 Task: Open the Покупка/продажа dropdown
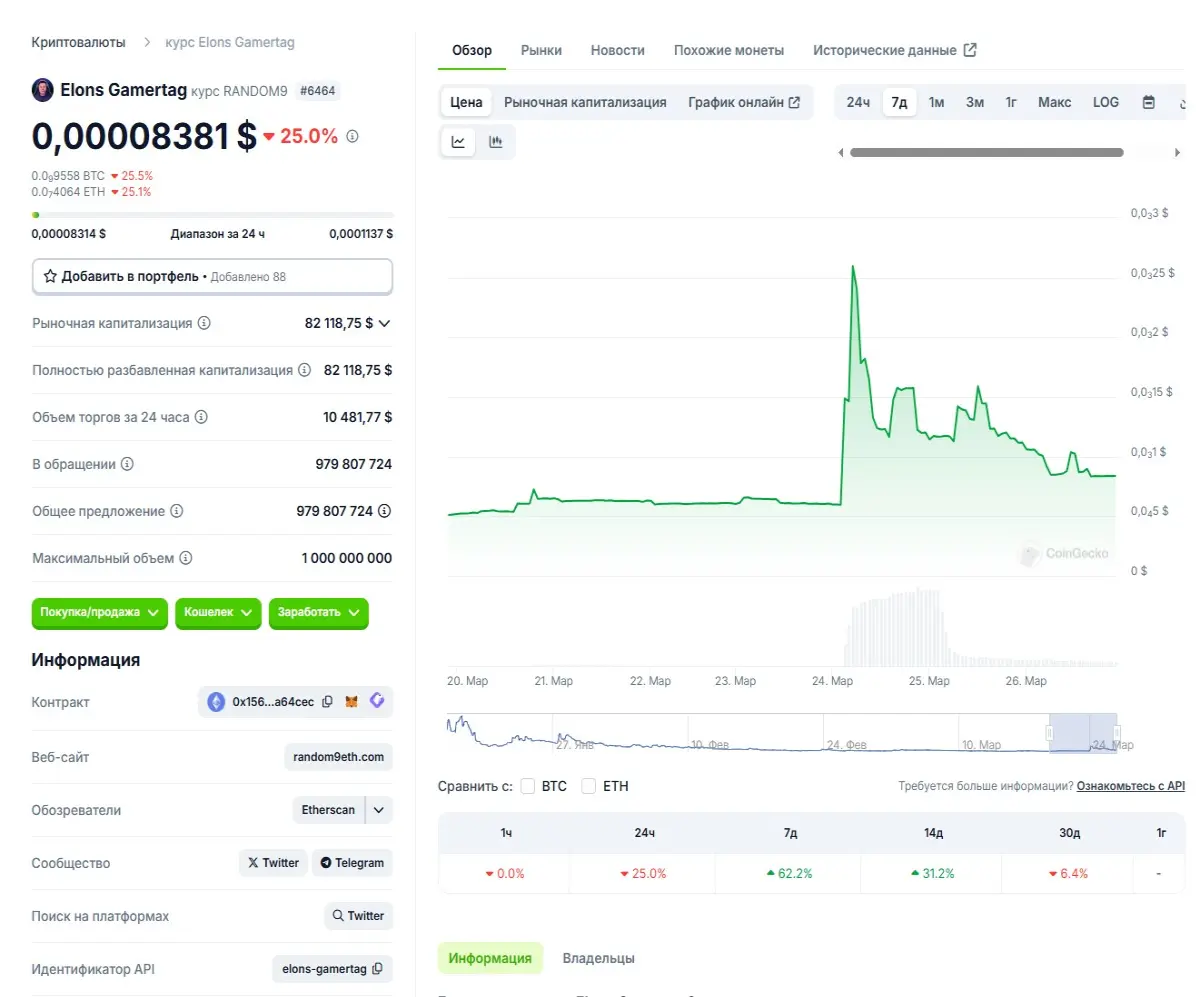(x=100, y=612)
